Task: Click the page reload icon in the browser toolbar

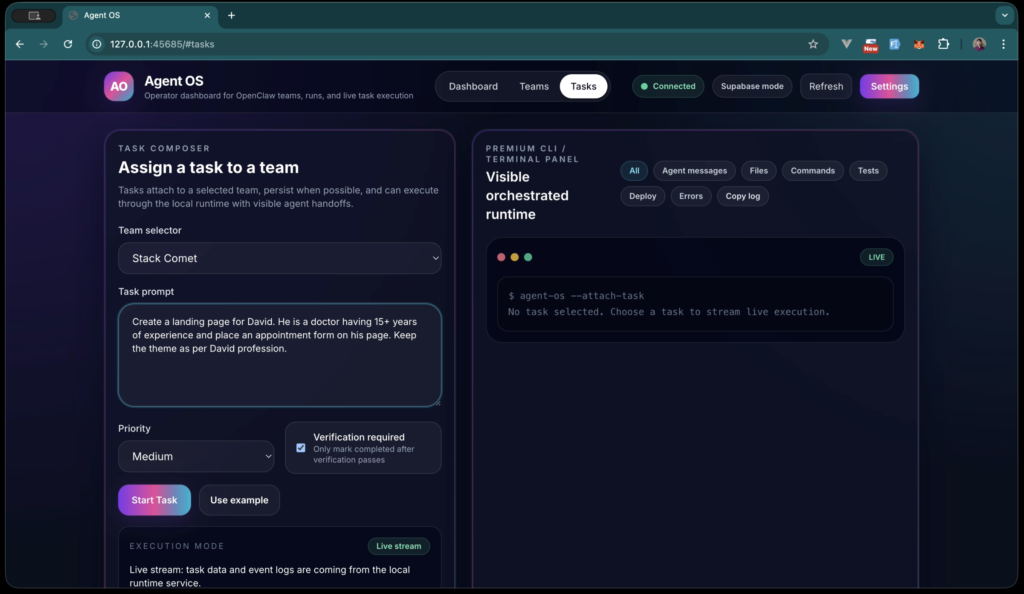Action: pos(67,44)
